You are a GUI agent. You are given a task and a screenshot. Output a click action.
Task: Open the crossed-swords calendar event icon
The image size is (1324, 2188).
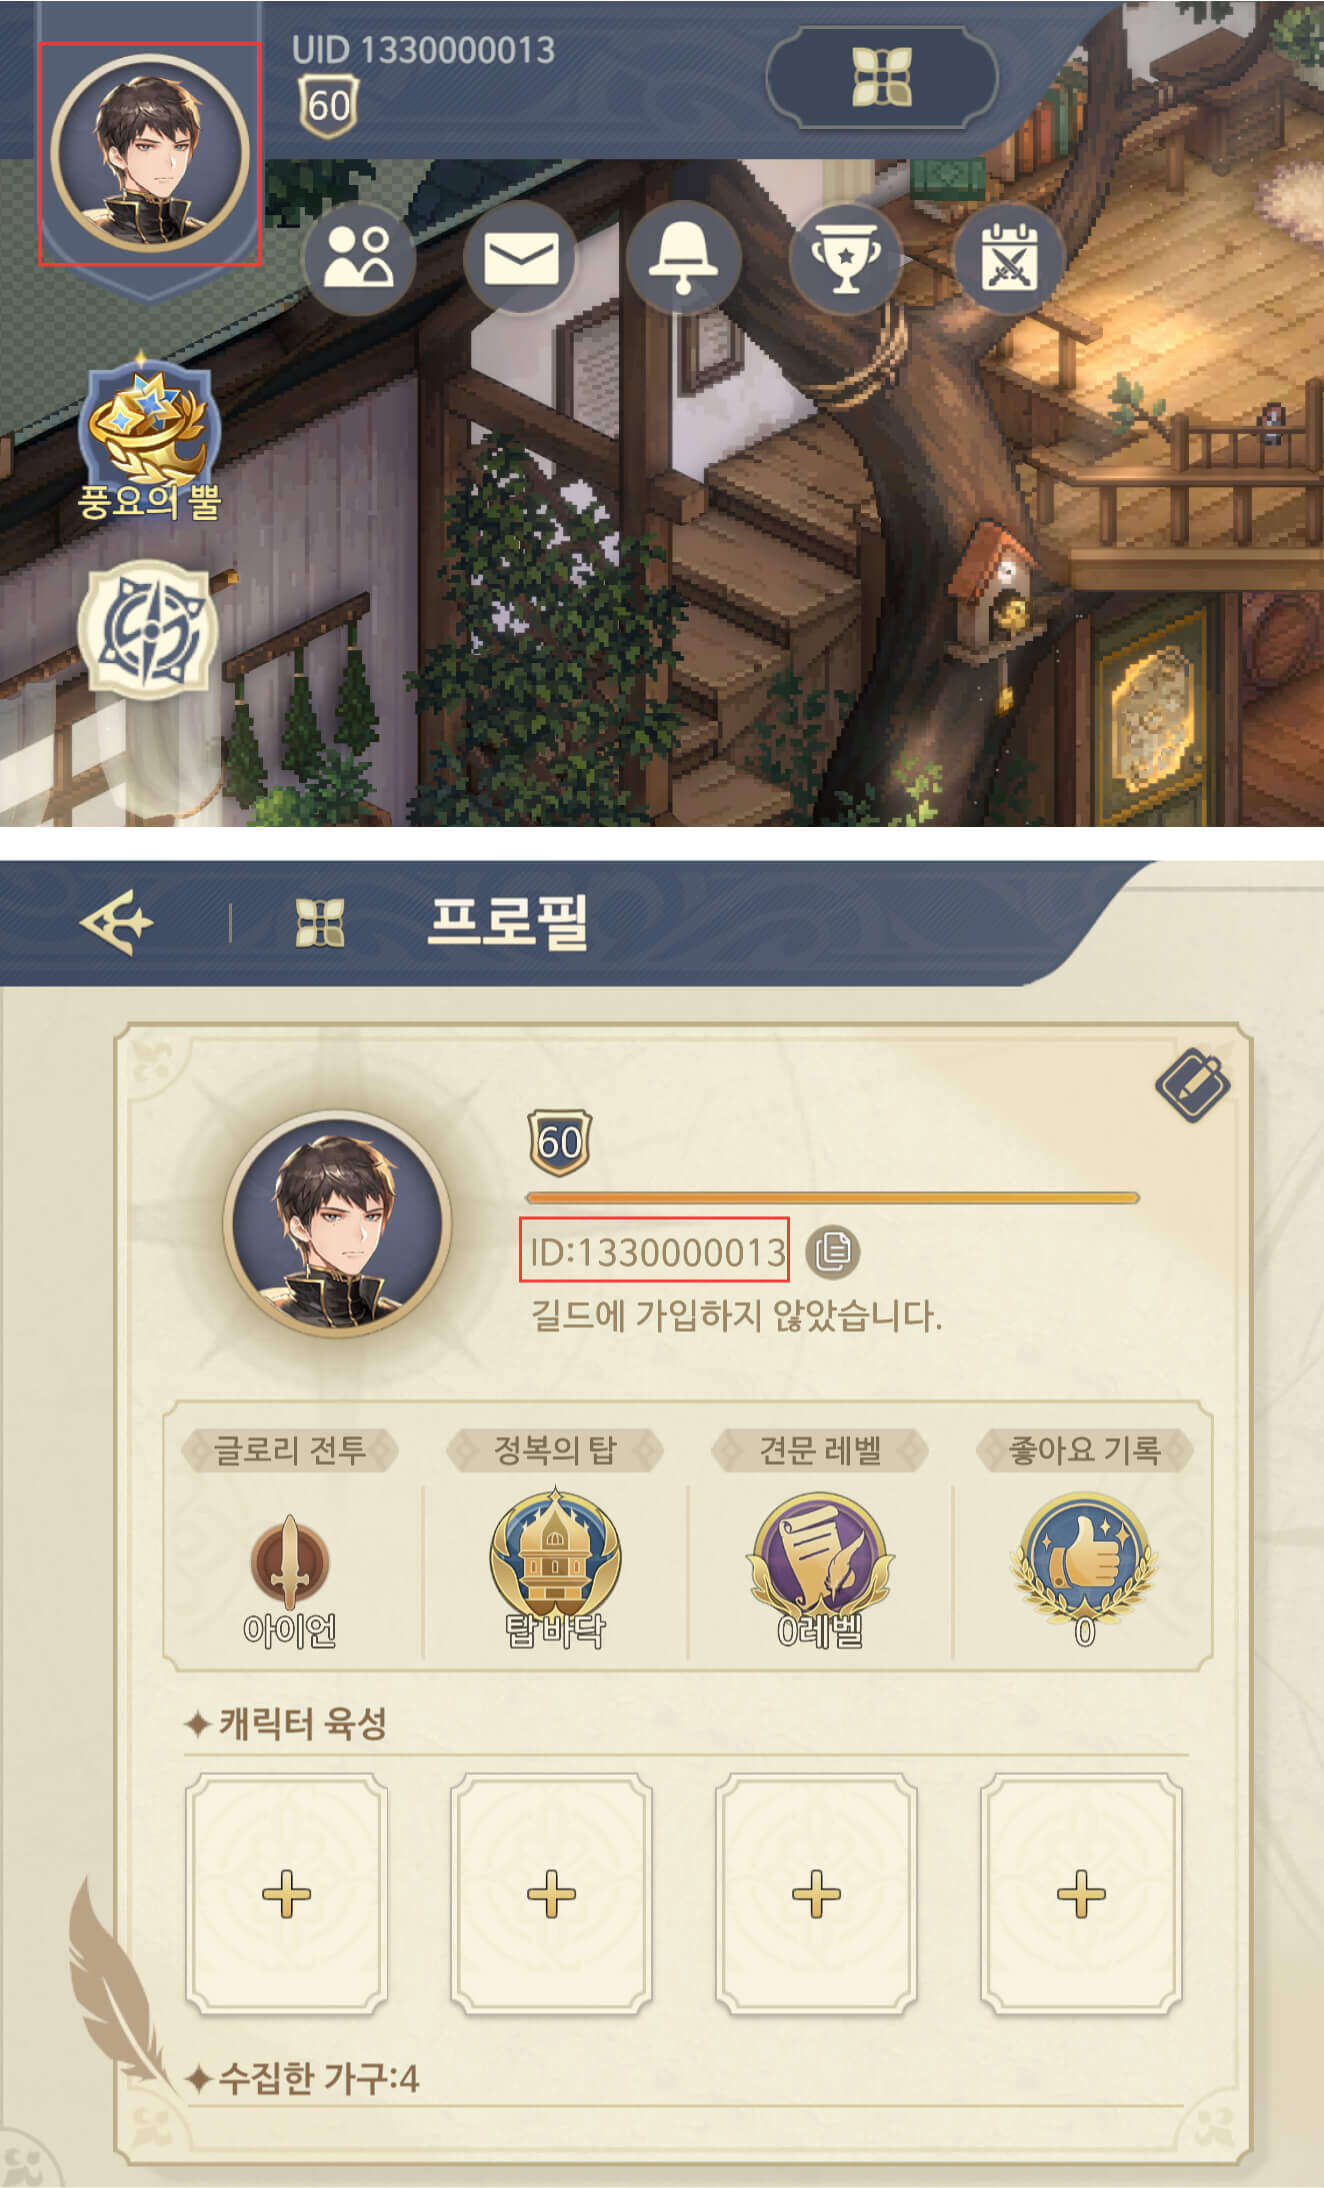coord(1009,257)
